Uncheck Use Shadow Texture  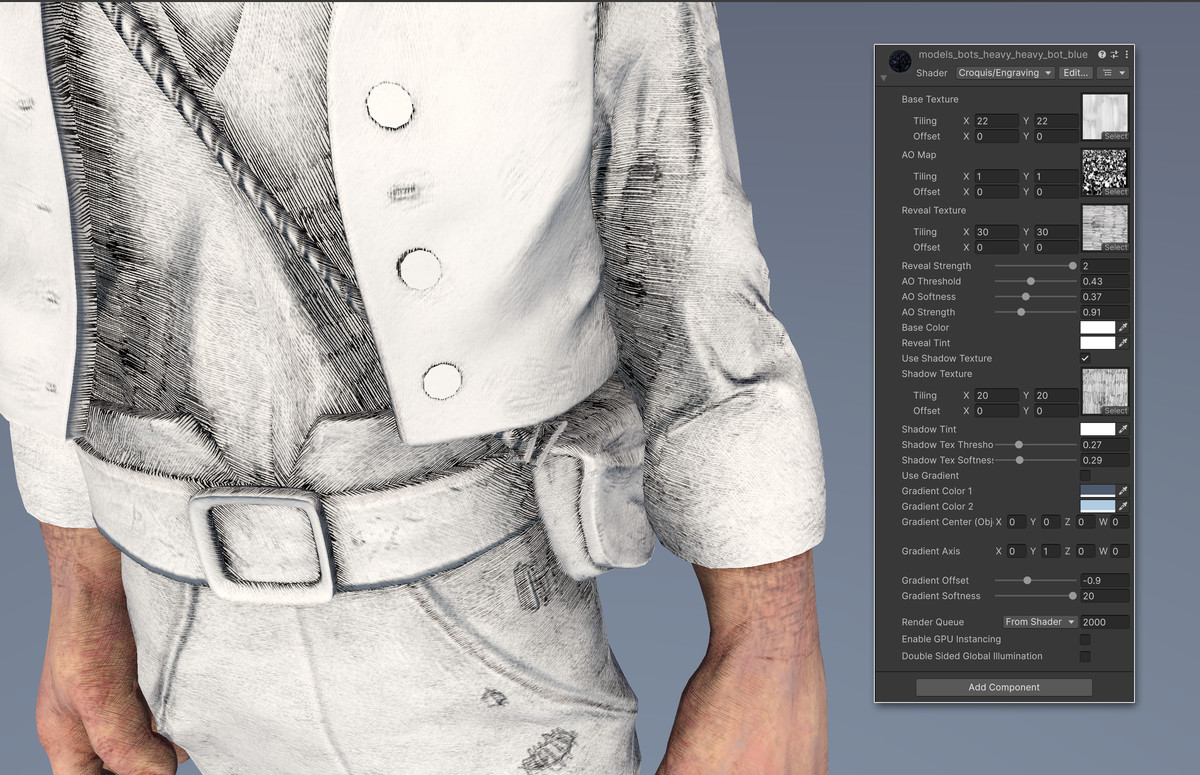click(1084, 358)
